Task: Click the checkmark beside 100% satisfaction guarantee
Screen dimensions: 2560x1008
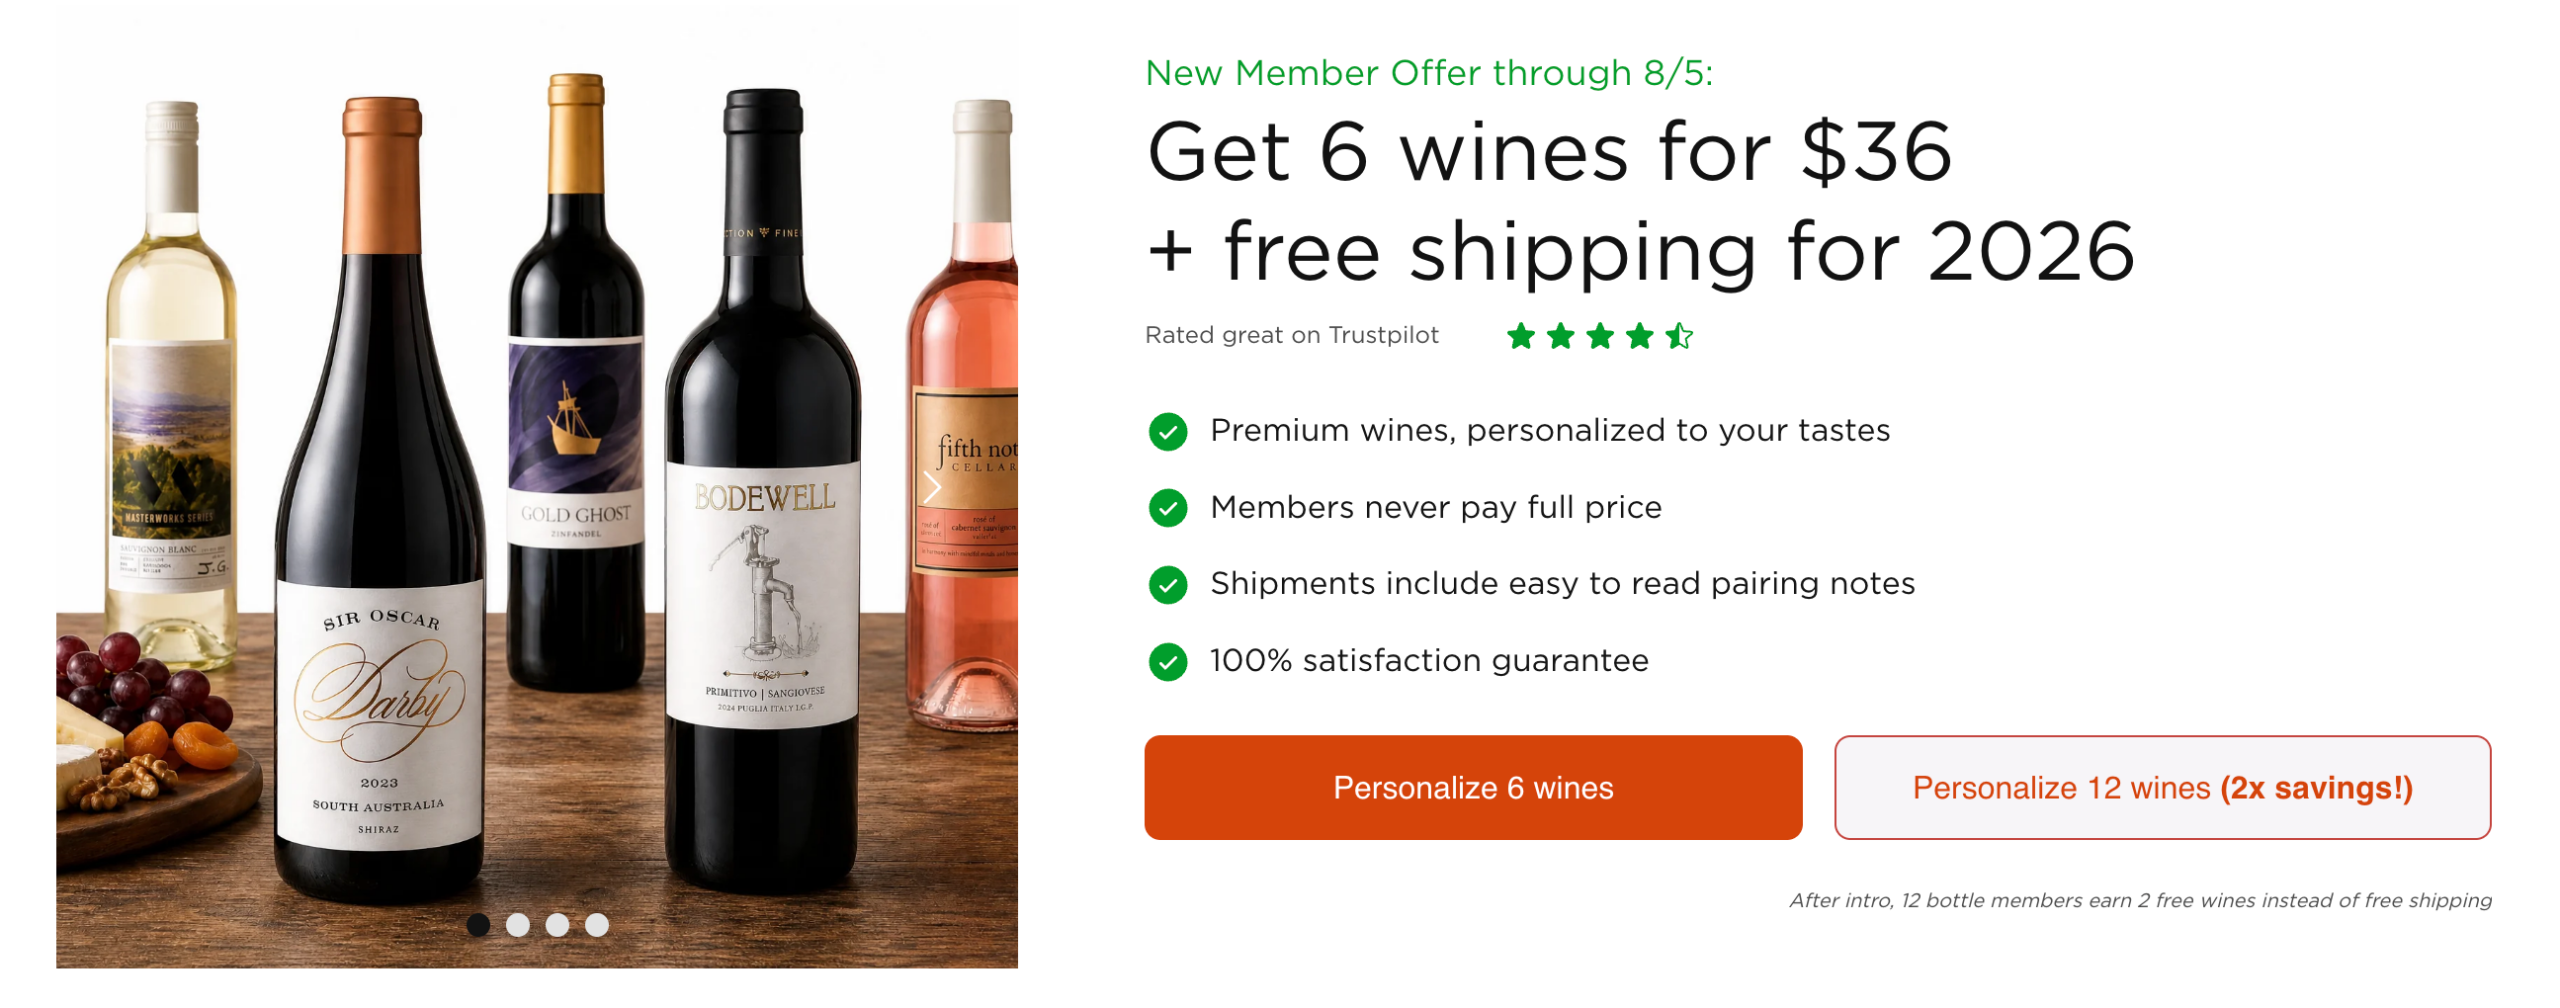Action: (1167, 662)
